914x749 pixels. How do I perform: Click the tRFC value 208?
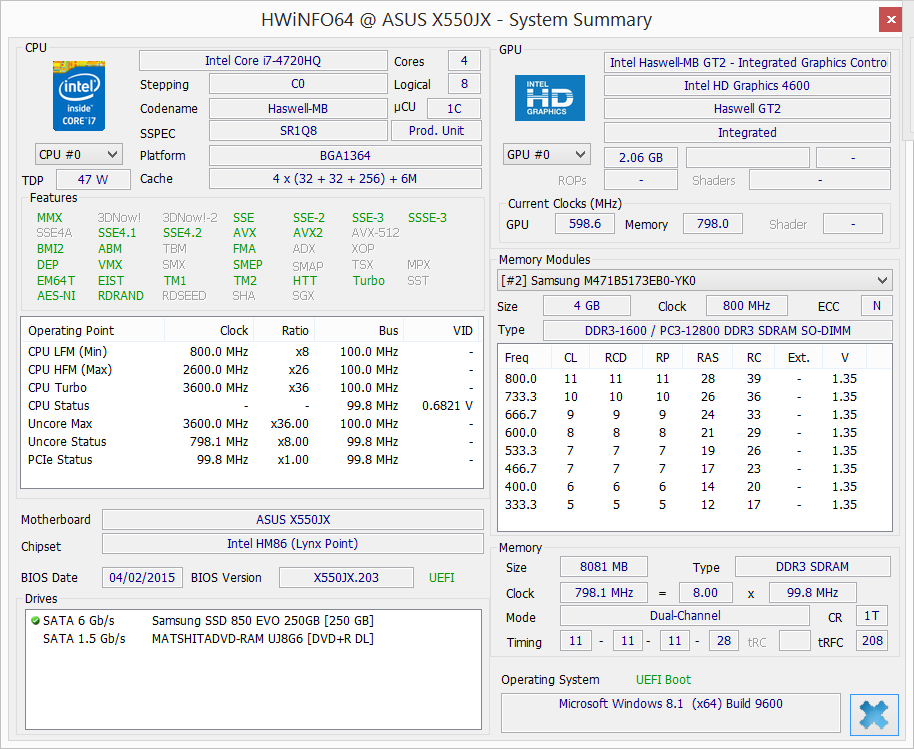(x=872, y=641)
